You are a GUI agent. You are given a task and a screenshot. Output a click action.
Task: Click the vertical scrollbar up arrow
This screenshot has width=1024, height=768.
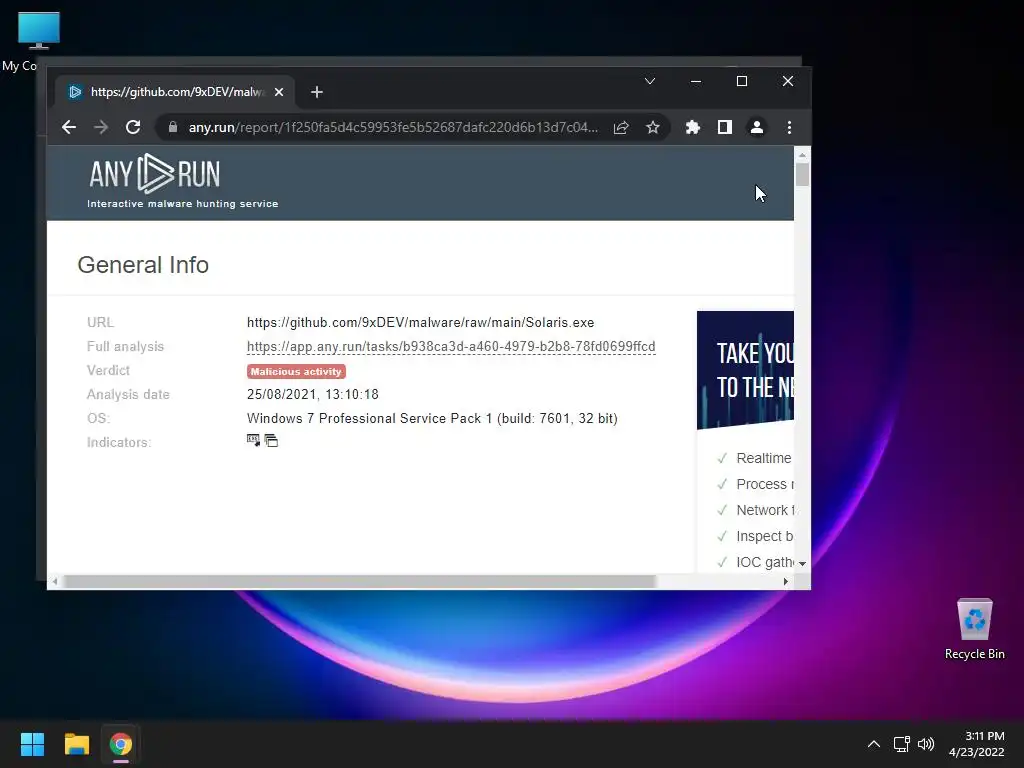[802, 155]
